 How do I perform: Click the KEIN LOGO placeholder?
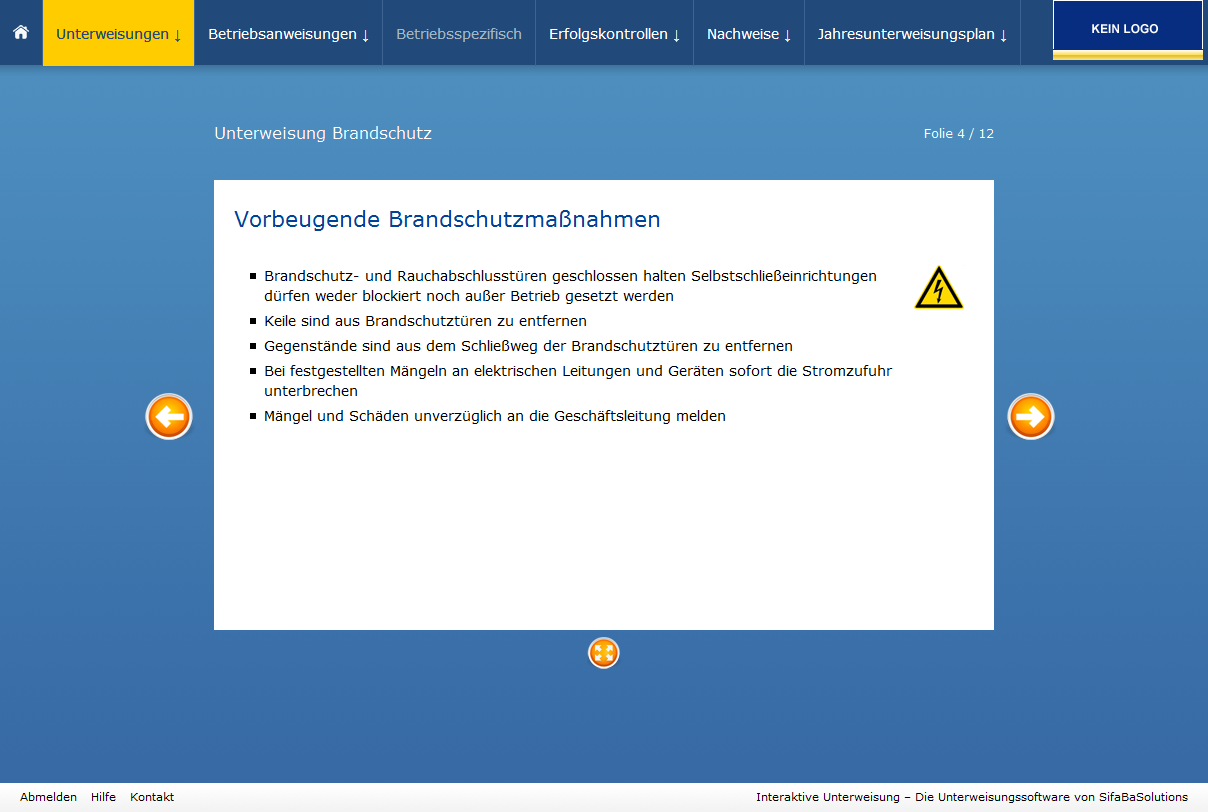click(1127, 27)
